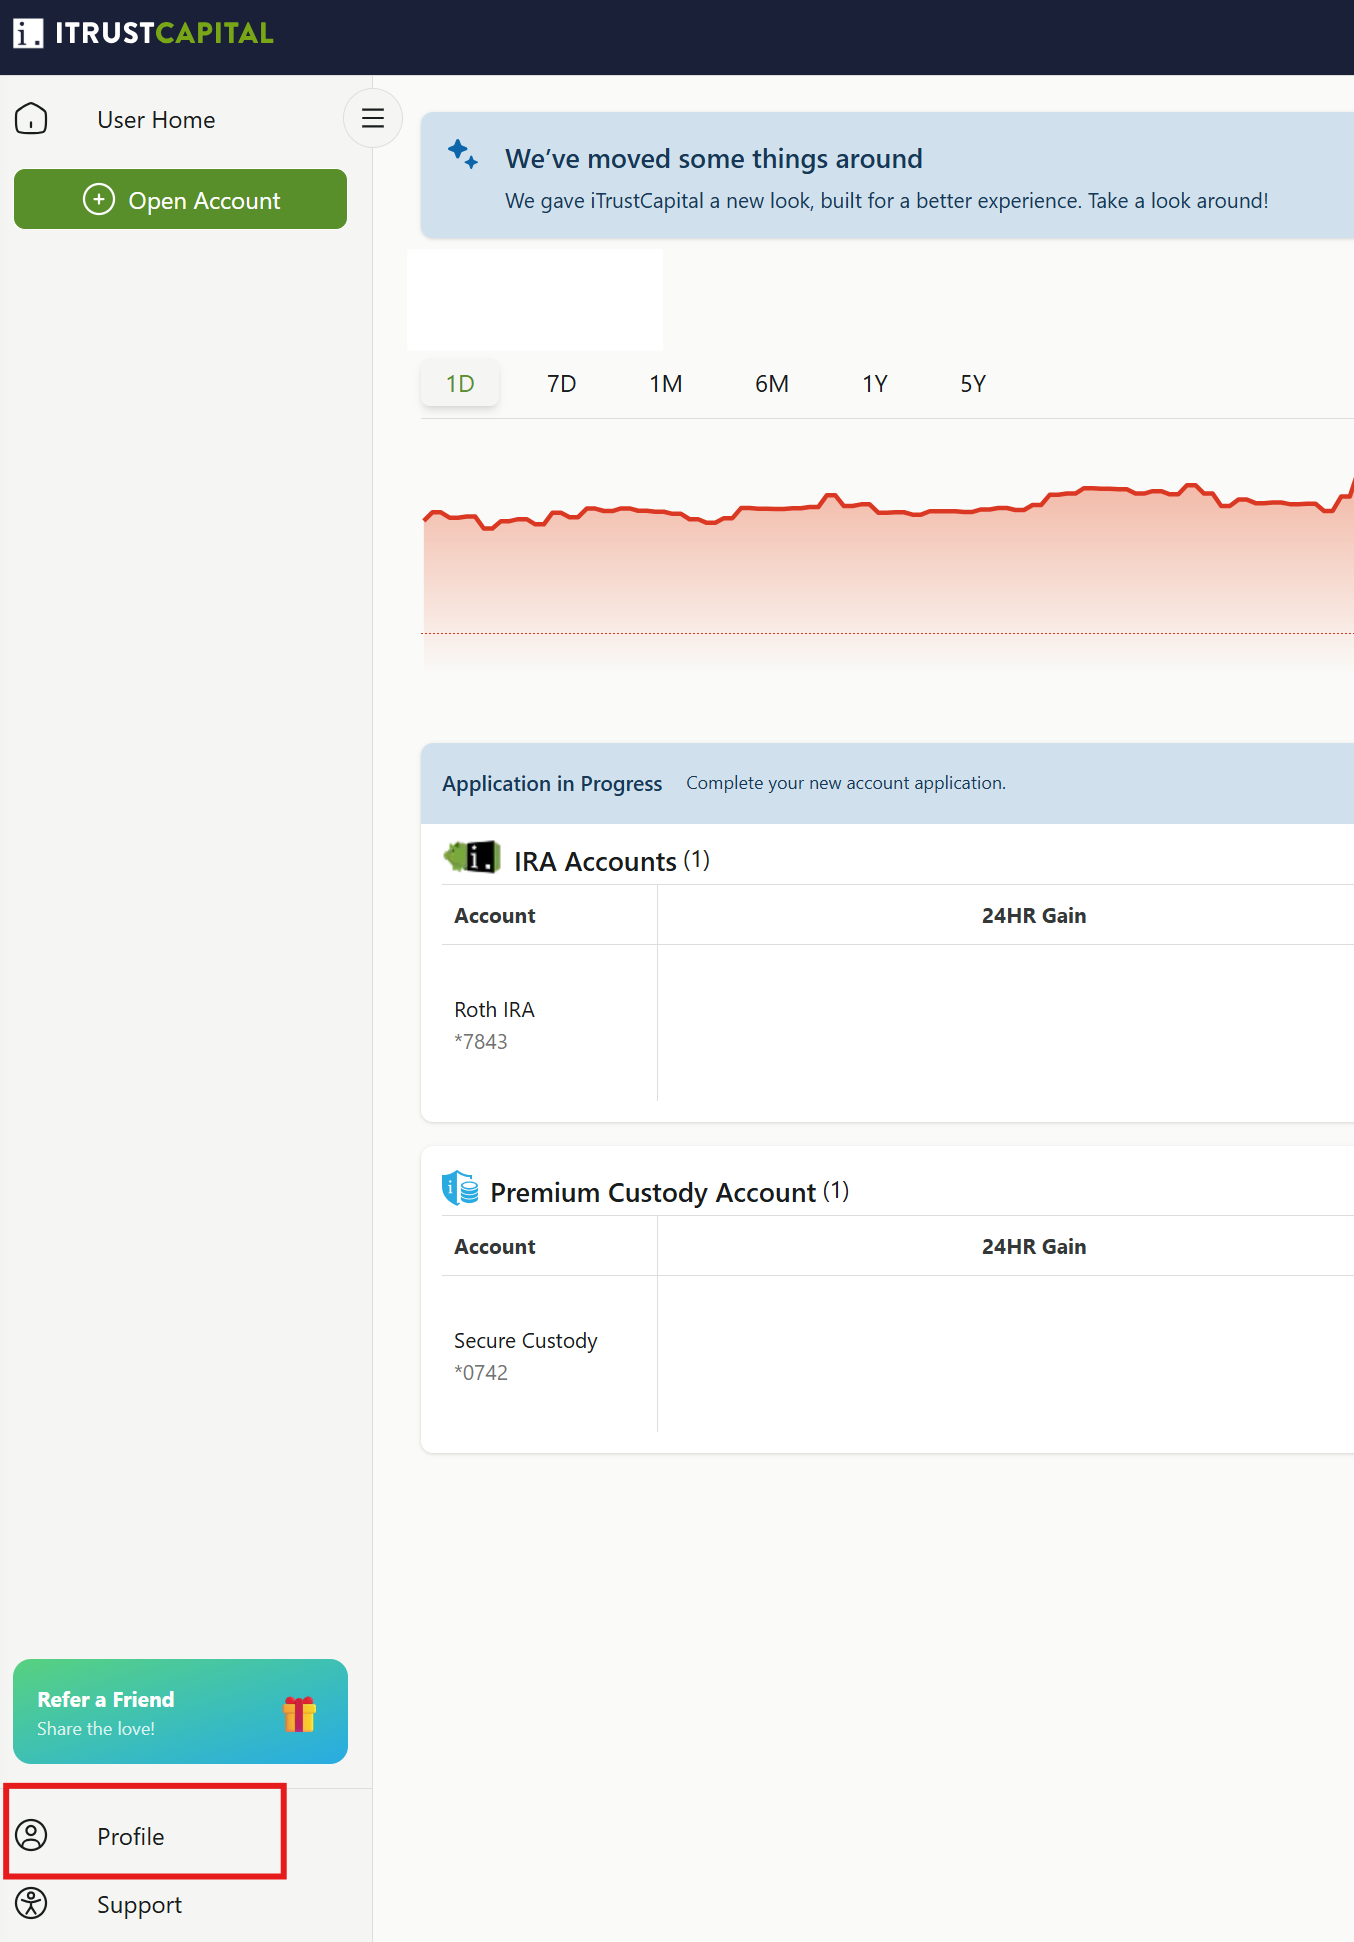Click Account column header in Premium Custody table

click(x=495, y=1247)
